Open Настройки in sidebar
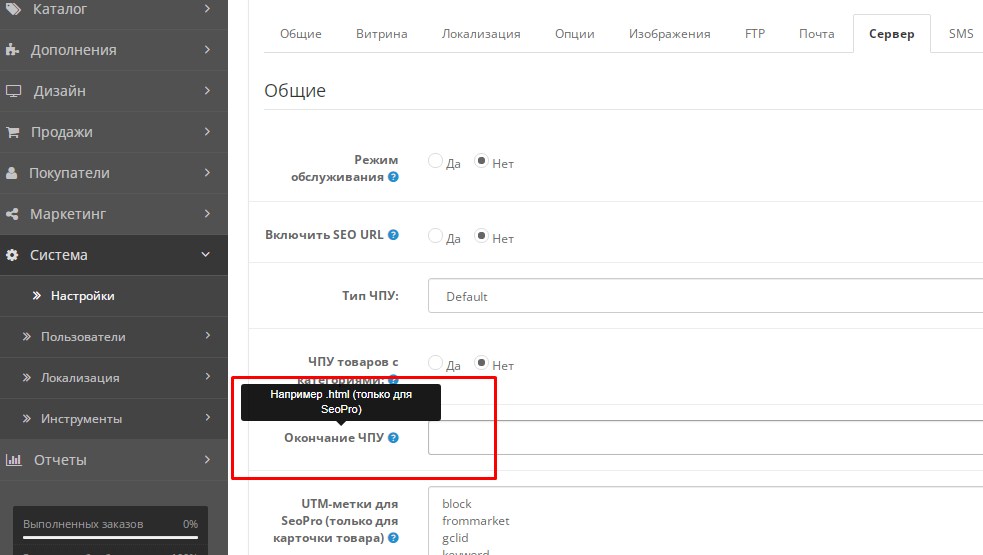The image size is (983, 555). point(83,296)
